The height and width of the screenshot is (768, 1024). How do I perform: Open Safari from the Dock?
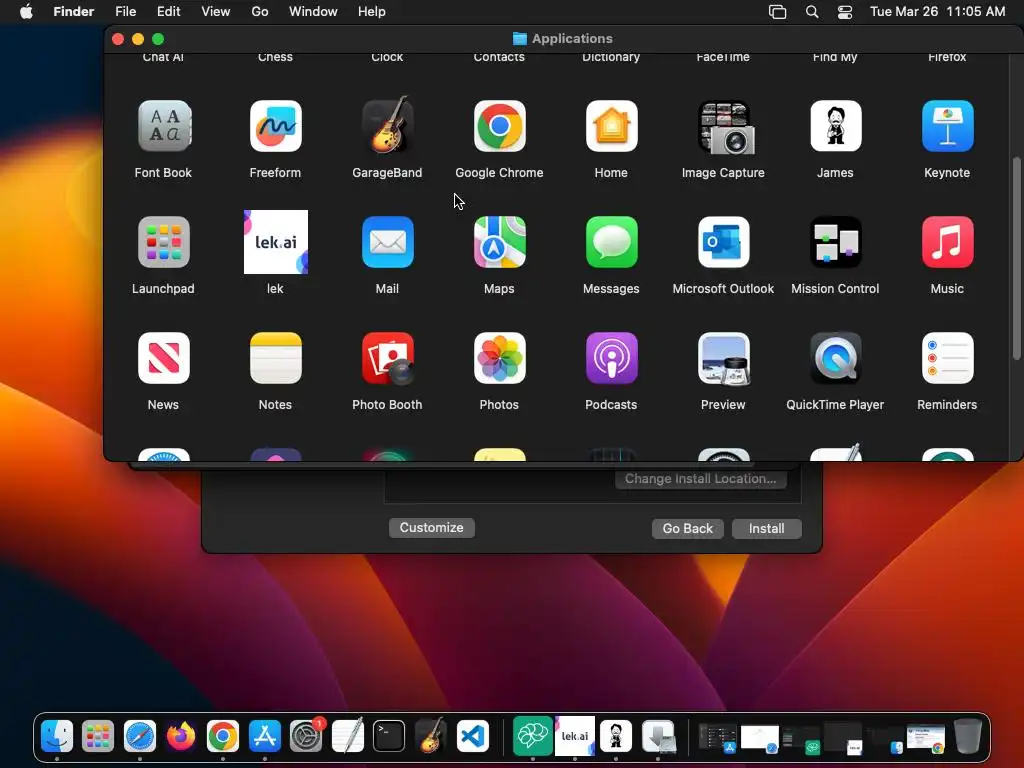tap(140, 736)
